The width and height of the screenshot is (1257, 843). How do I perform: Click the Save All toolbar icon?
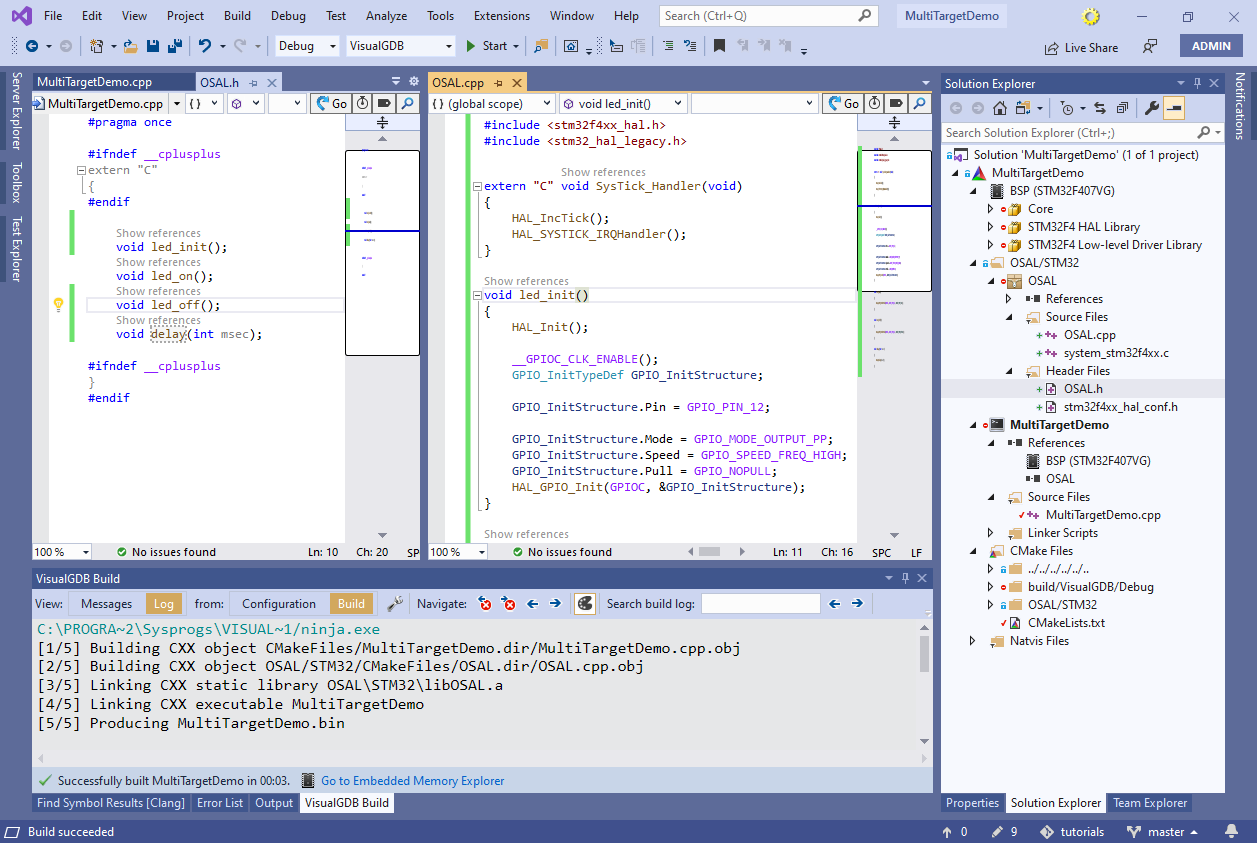coord(174,46)
